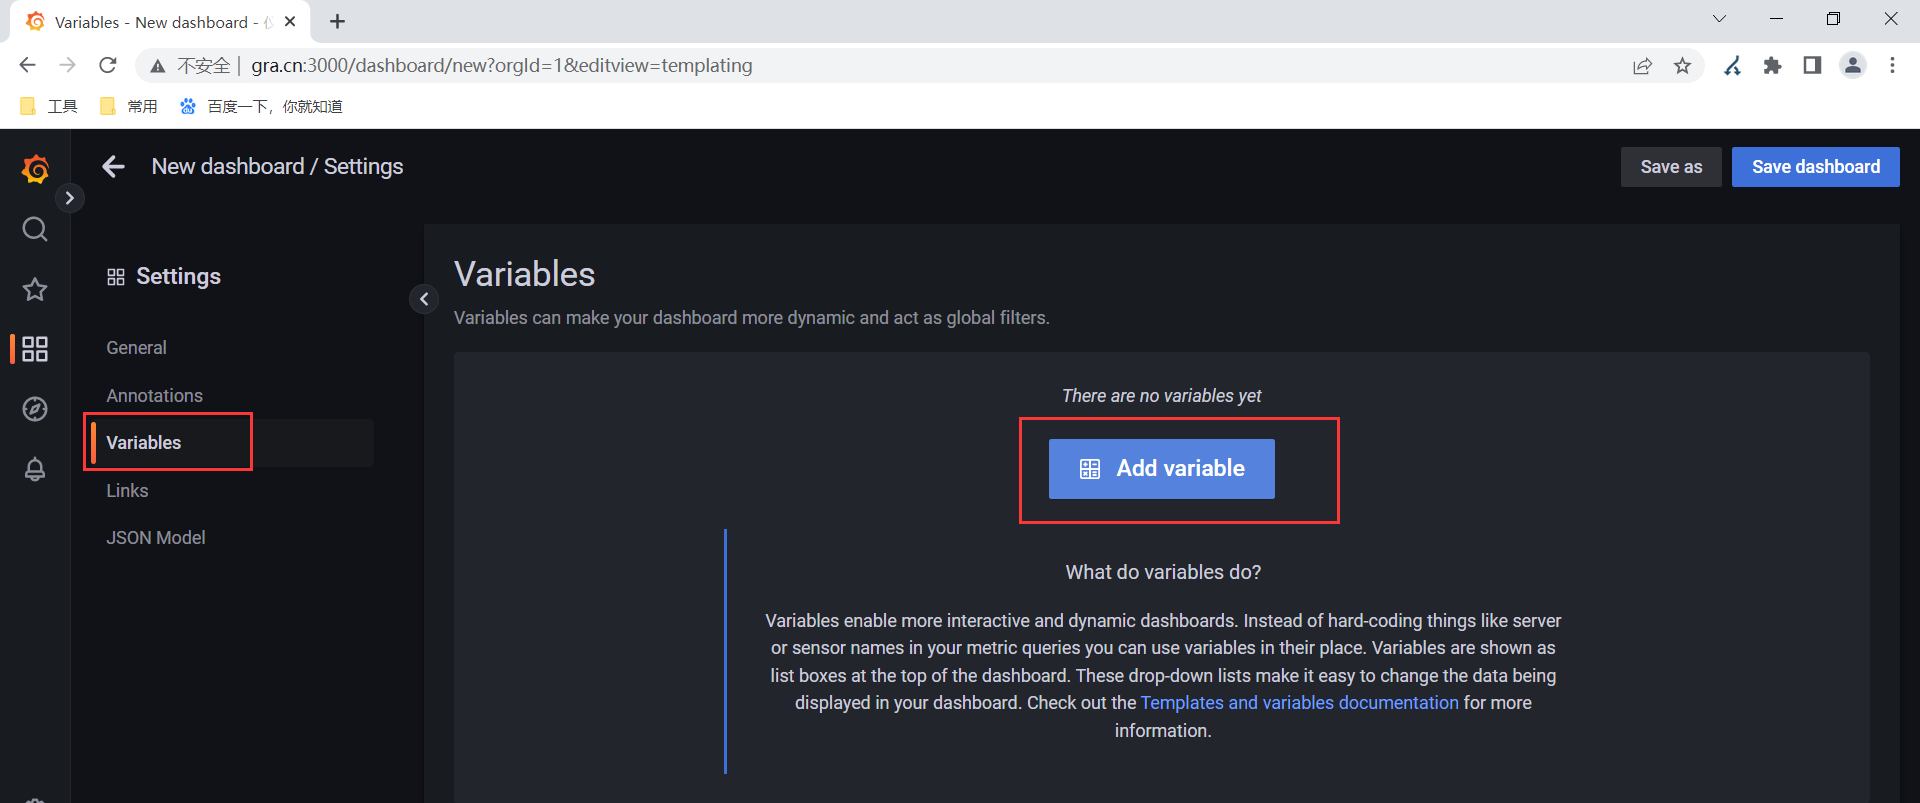Open the Chrome three-dot menu

pyautogui.click(x=1892, y=66)
